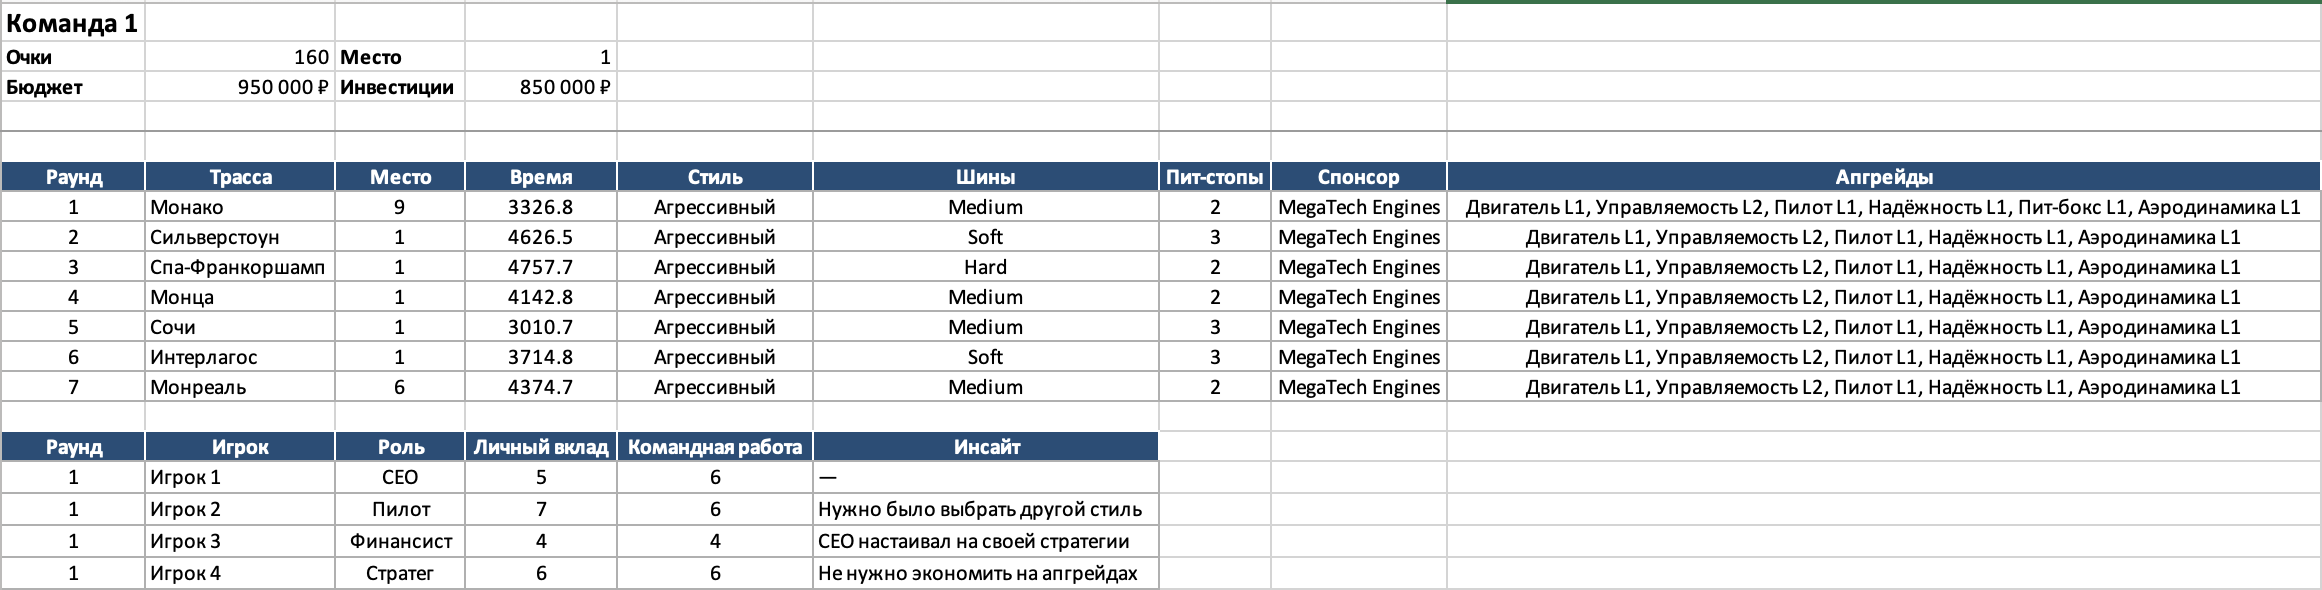Click the "Спонсор" header cell
The height and width of the screenshot is (590, 2322).
1358,177
